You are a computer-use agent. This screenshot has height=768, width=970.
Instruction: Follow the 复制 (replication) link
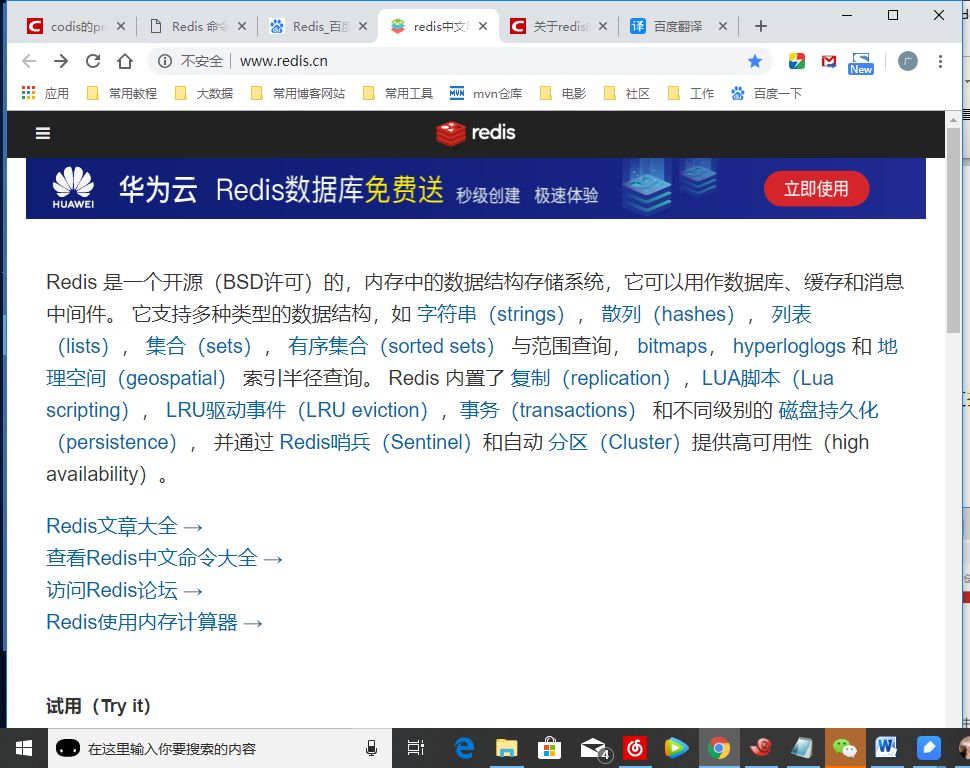click(590, 378)
